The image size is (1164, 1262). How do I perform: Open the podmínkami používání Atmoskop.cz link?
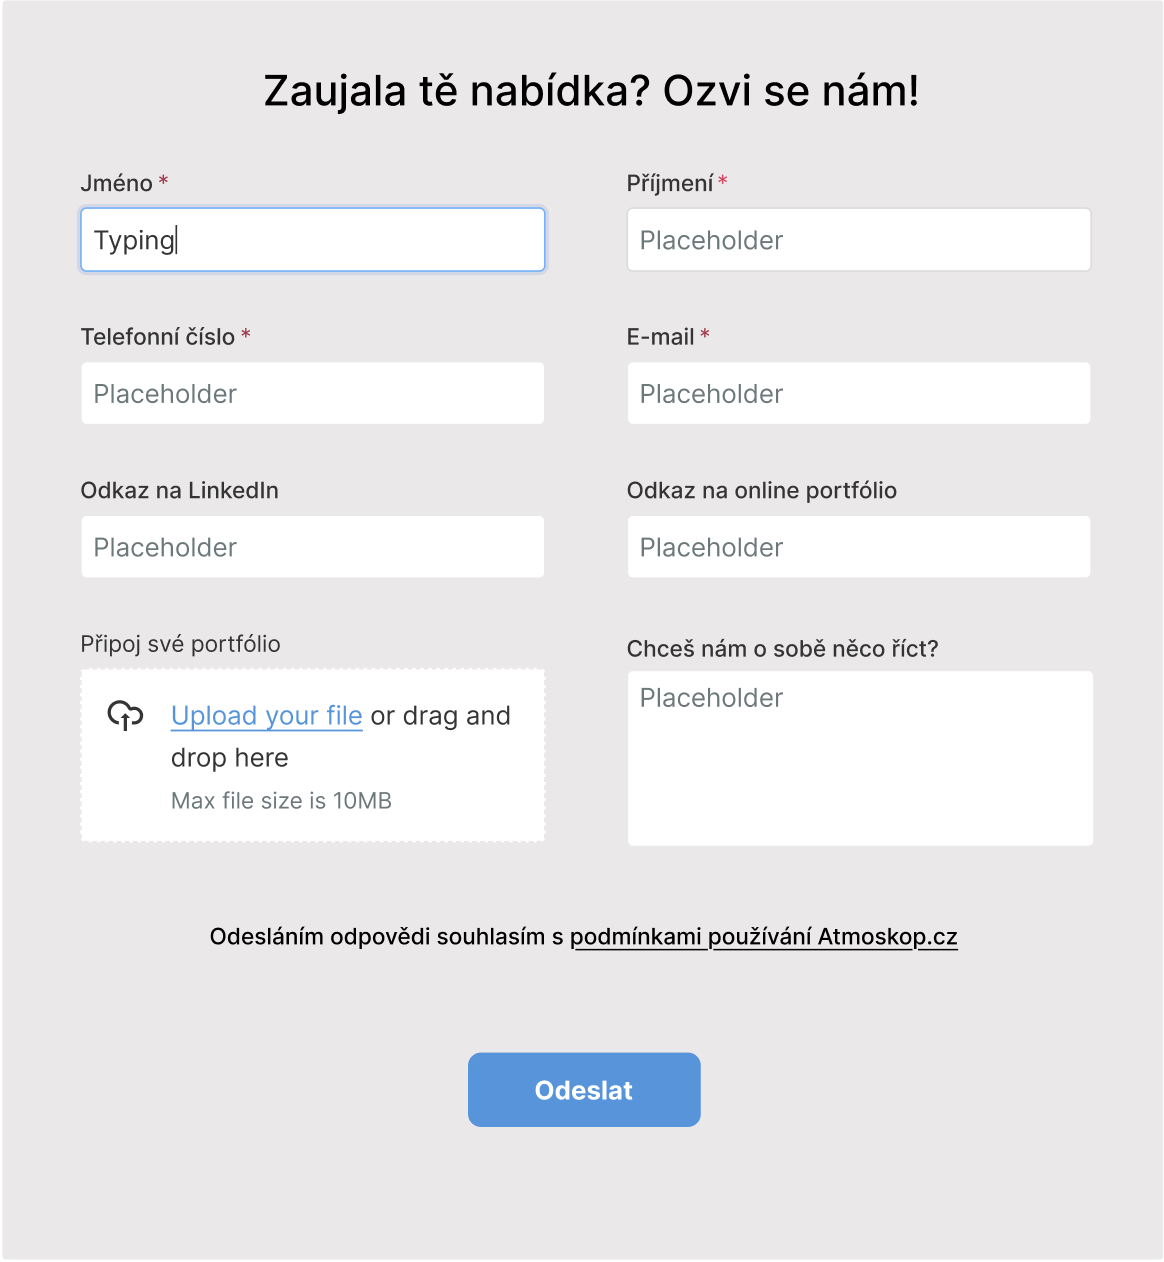(763, 937)
